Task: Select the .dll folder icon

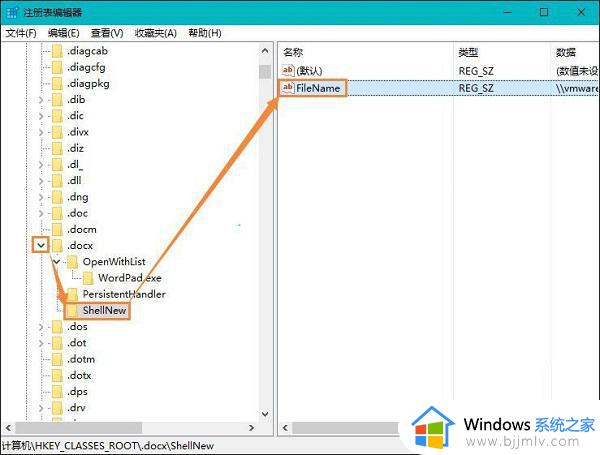Action: (x=57, y=181)
